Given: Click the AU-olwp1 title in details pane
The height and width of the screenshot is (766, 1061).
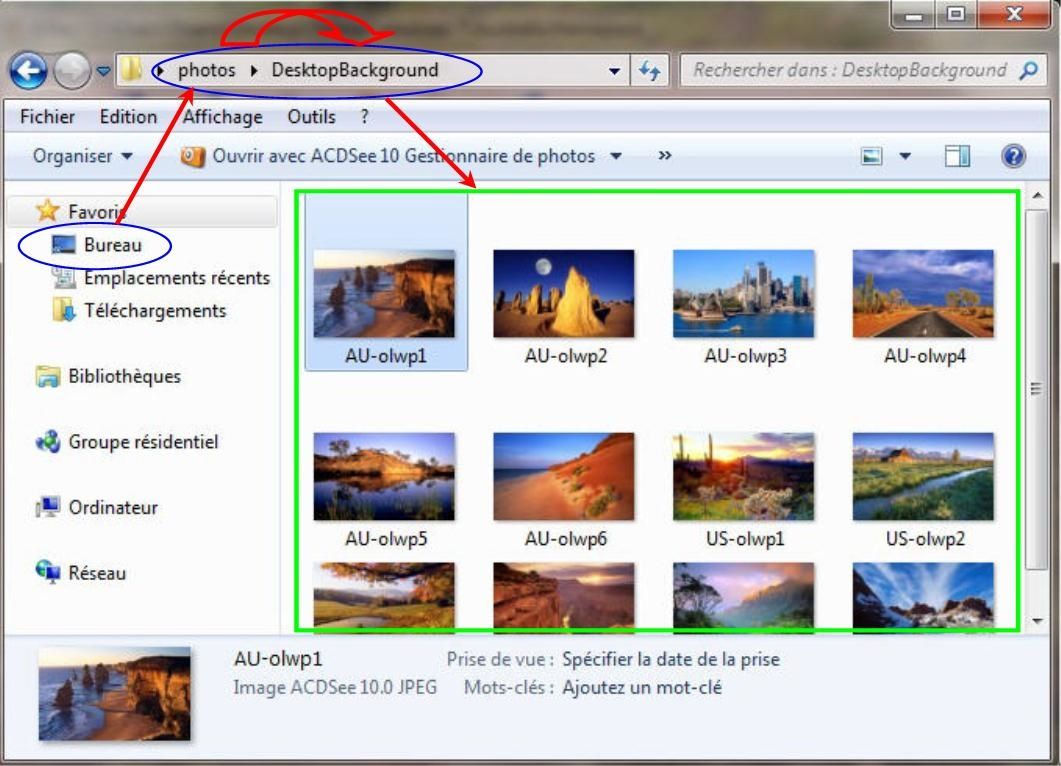Looking at the screenshot, I should point(278,658).
